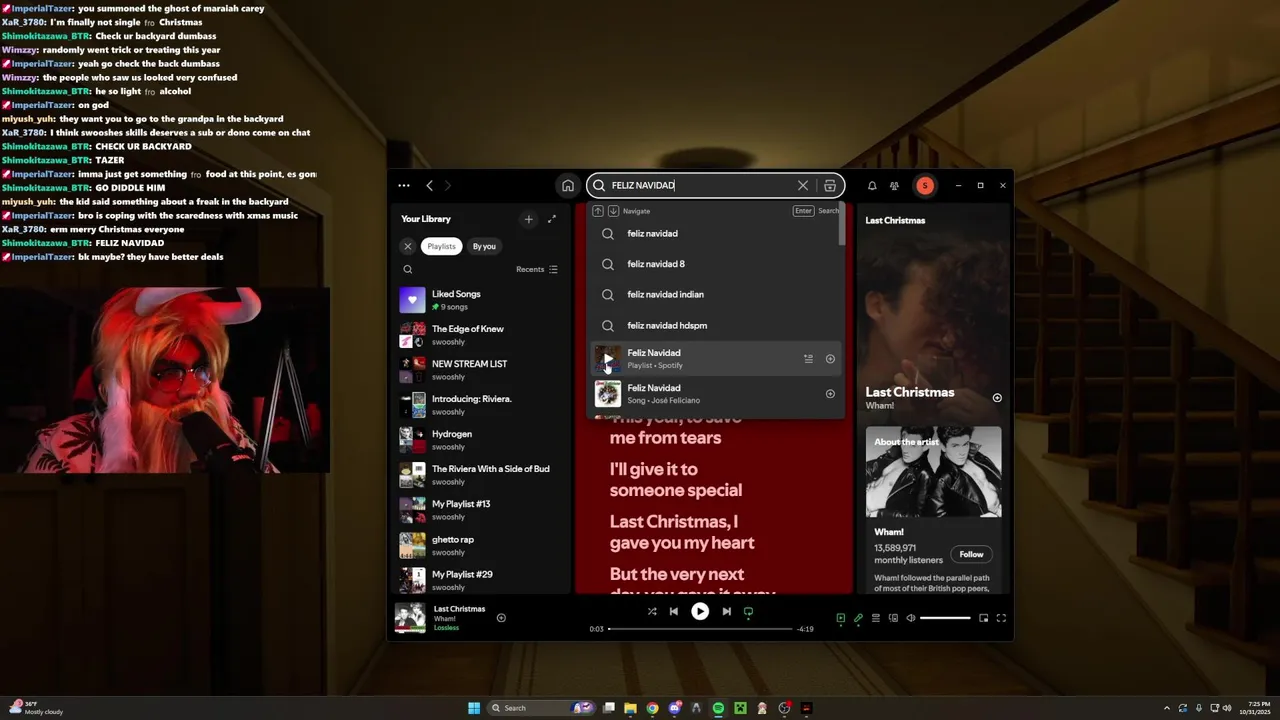The height and width of the screenshot is (720, 1280).
Task: Open the mini player icon
Action: 983,618
